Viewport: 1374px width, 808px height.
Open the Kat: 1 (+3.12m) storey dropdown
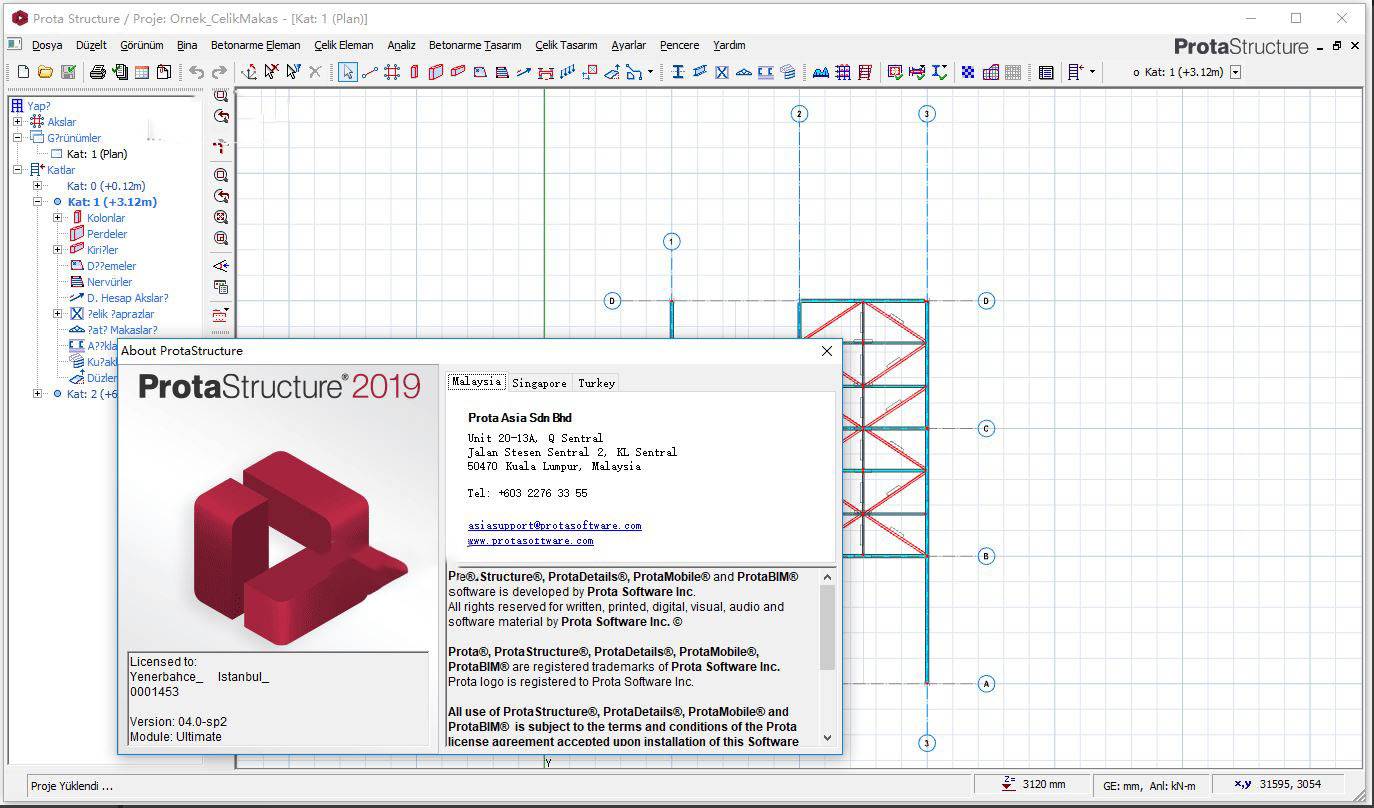[x=1236, y=72]
